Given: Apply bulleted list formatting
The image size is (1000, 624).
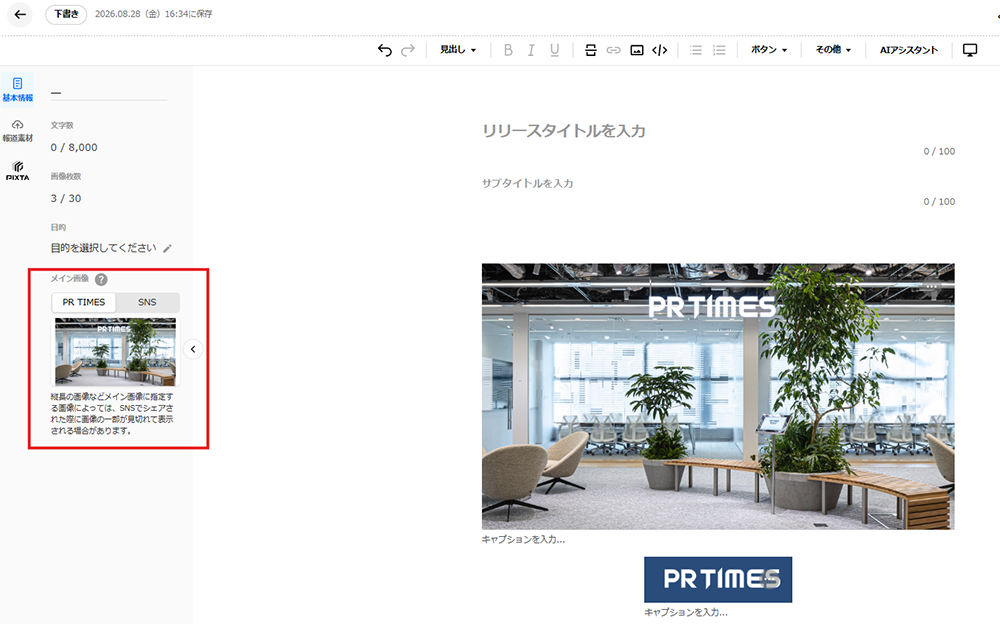Looking at the screenshot, I should pyautogui.click(x=696, y=50).
